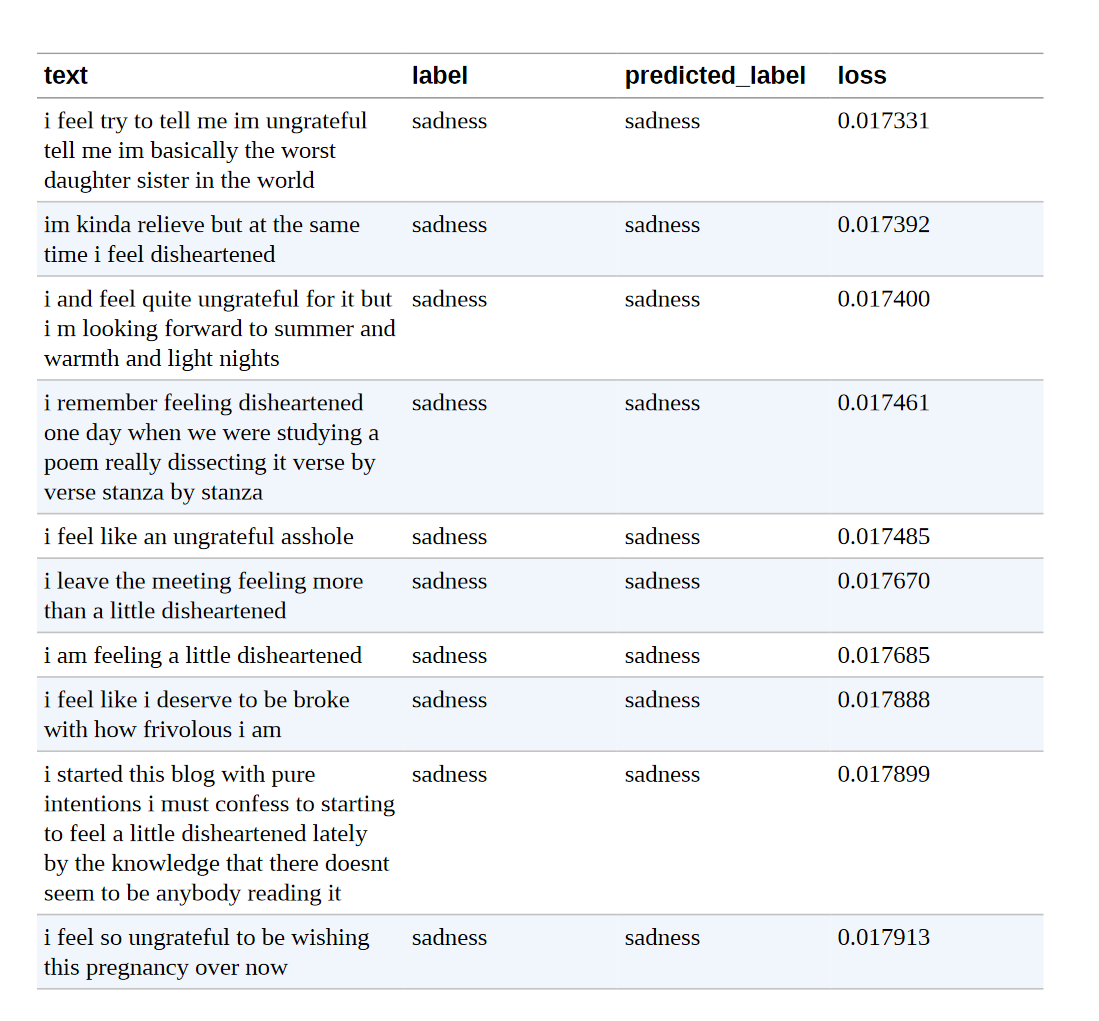Select loss value 0.017913
The height and width of the screenshot is (1021, 1099).
click(883, 937)
